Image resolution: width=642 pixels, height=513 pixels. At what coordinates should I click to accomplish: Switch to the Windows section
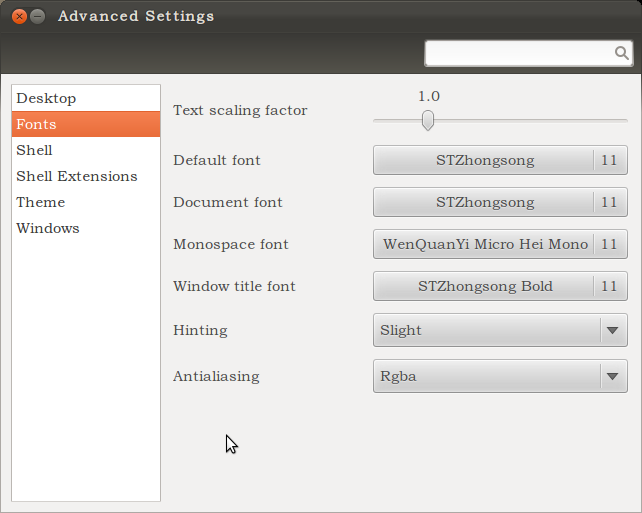pyautogui.click(x=86, y=228)
